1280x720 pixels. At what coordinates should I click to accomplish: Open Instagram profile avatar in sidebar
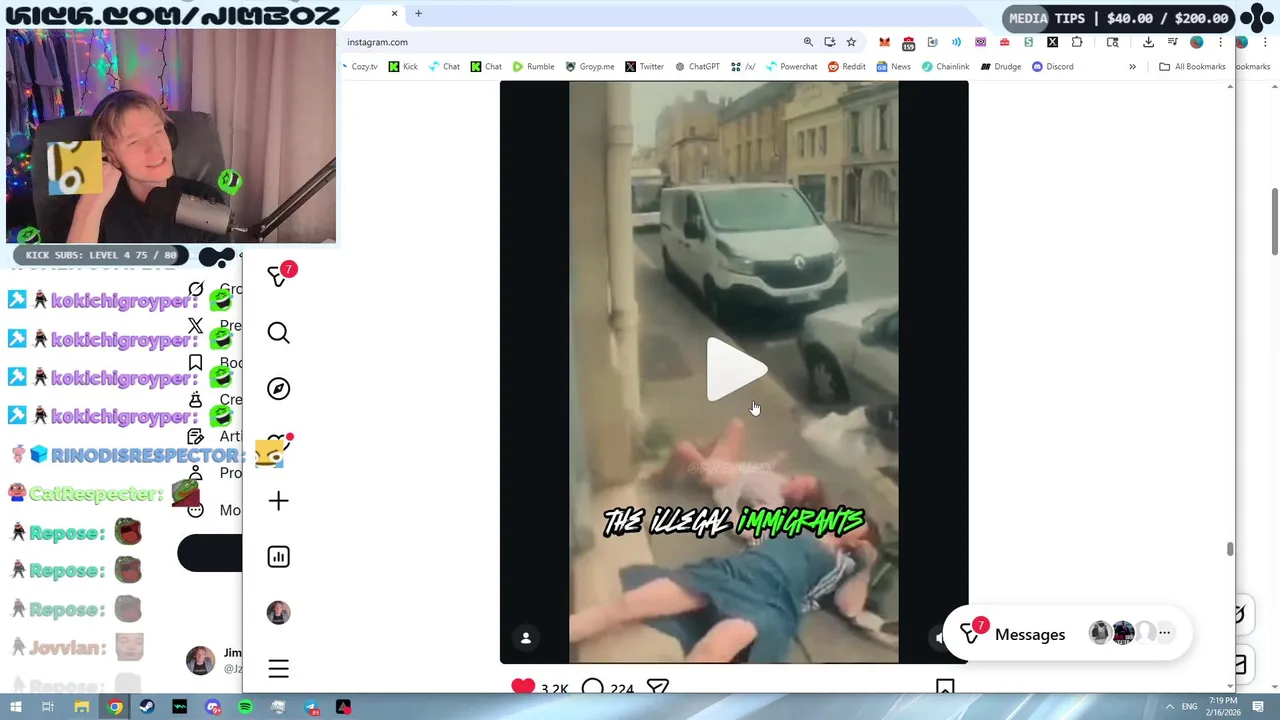pyautogui.click(x=279, y=613)
